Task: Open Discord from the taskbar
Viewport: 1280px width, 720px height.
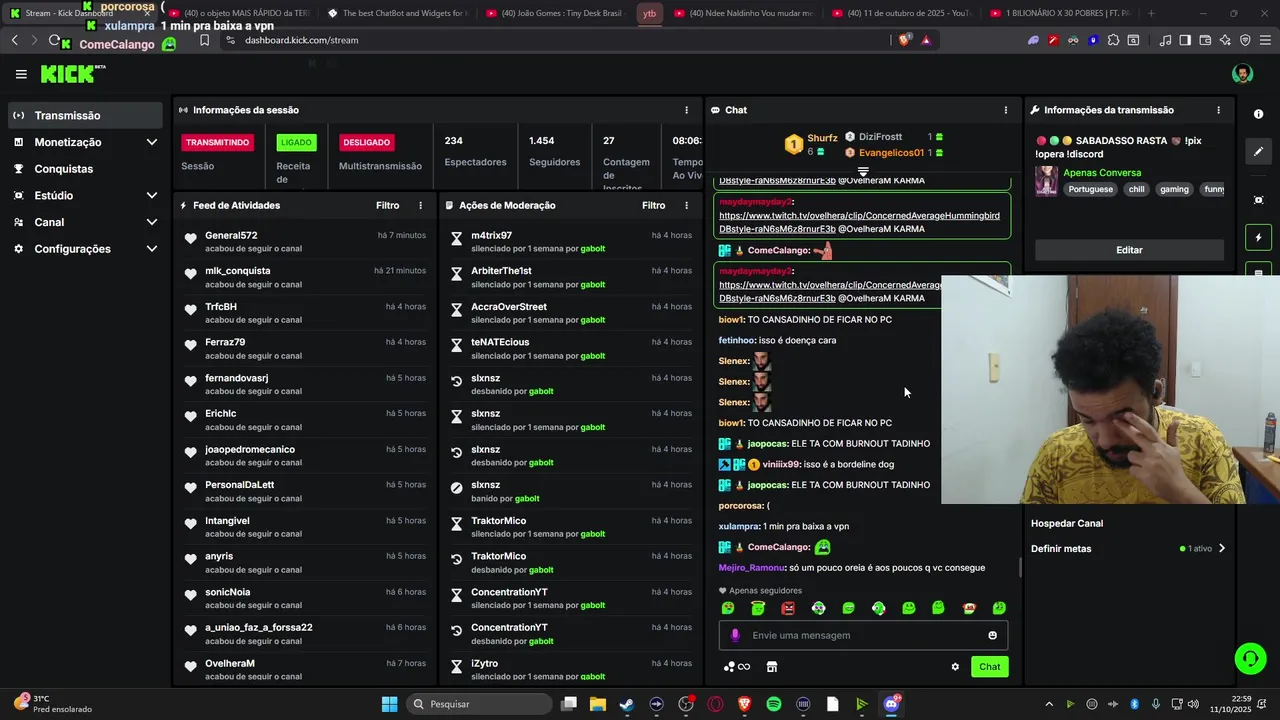Action: 891,704
